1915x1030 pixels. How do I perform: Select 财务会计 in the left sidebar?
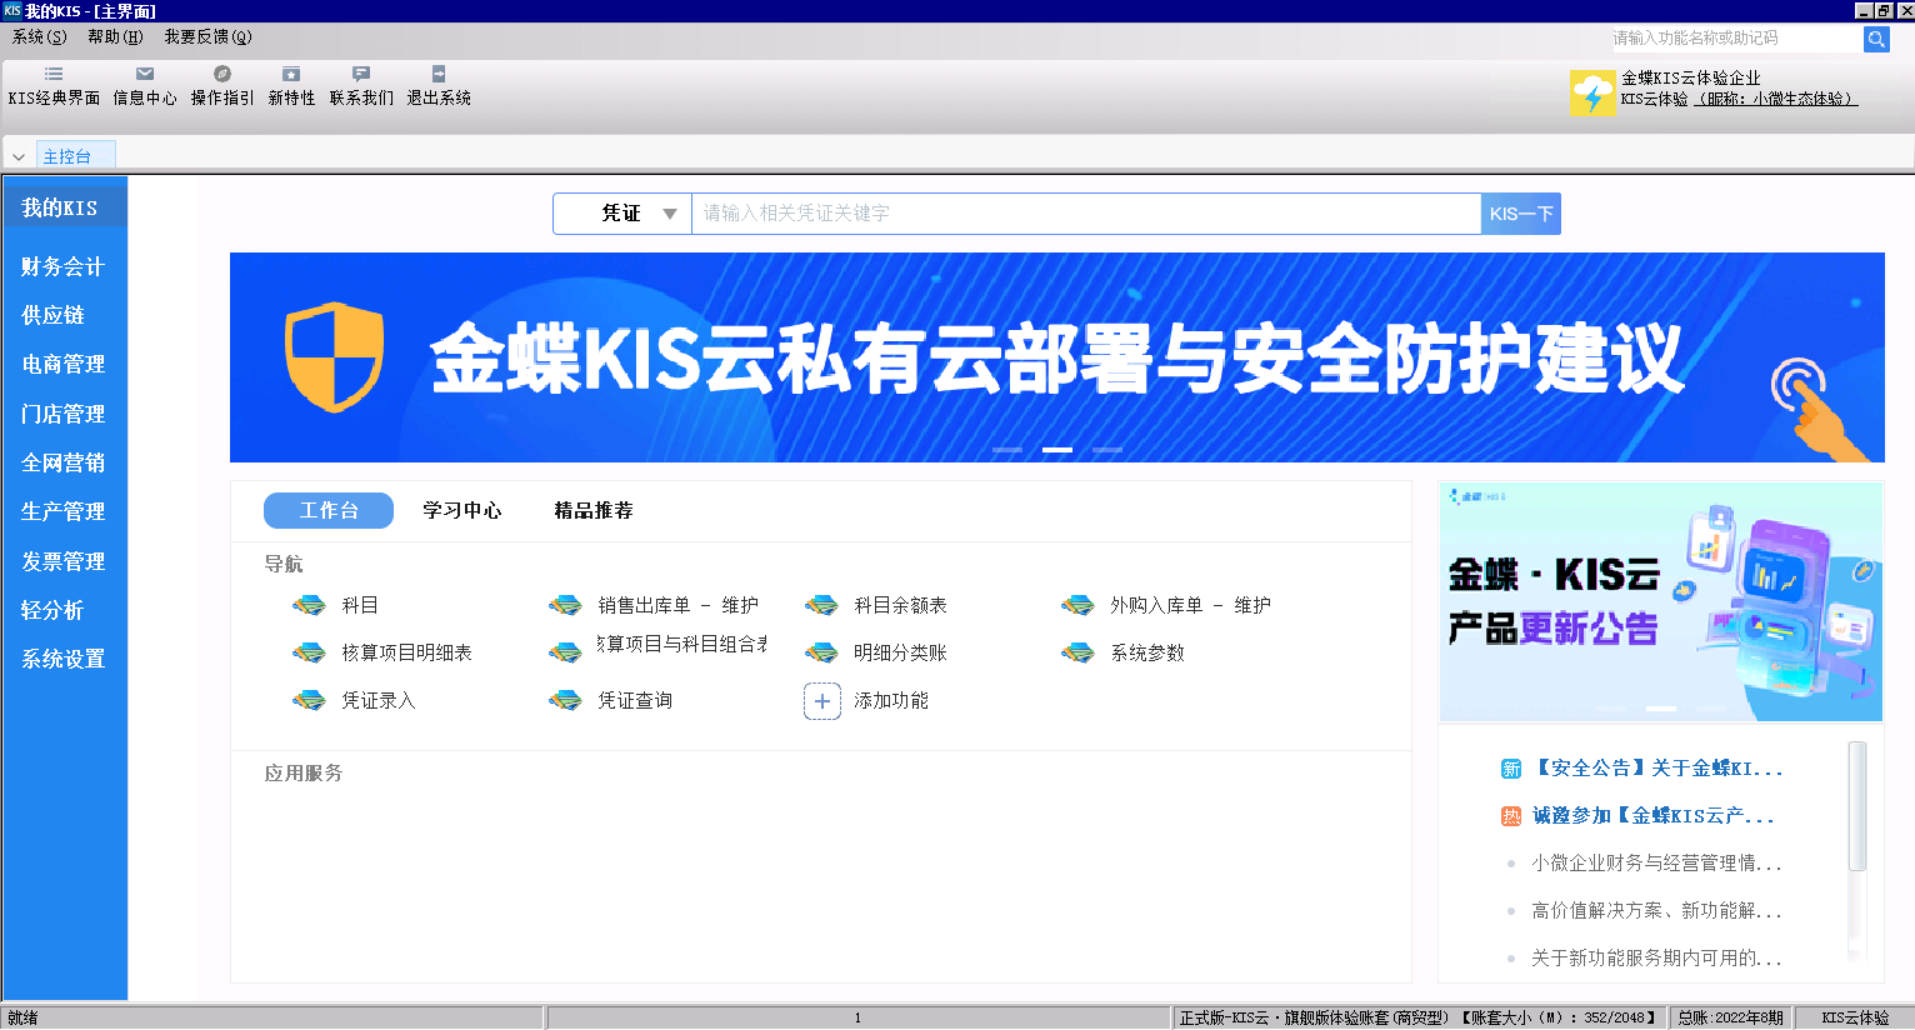63,267
